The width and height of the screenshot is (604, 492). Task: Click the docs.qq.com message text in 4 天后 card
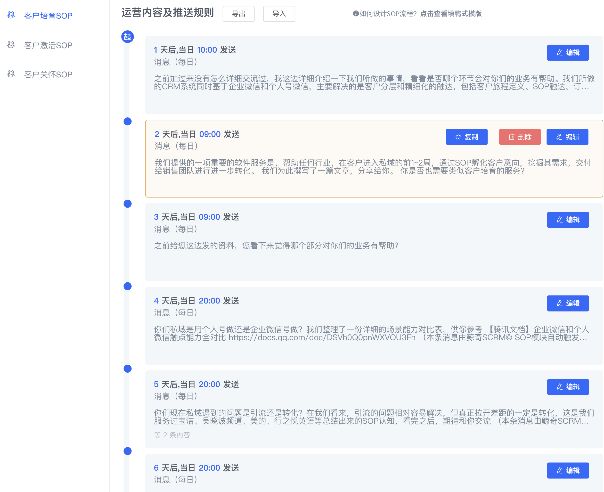click(x=371, y=334)
